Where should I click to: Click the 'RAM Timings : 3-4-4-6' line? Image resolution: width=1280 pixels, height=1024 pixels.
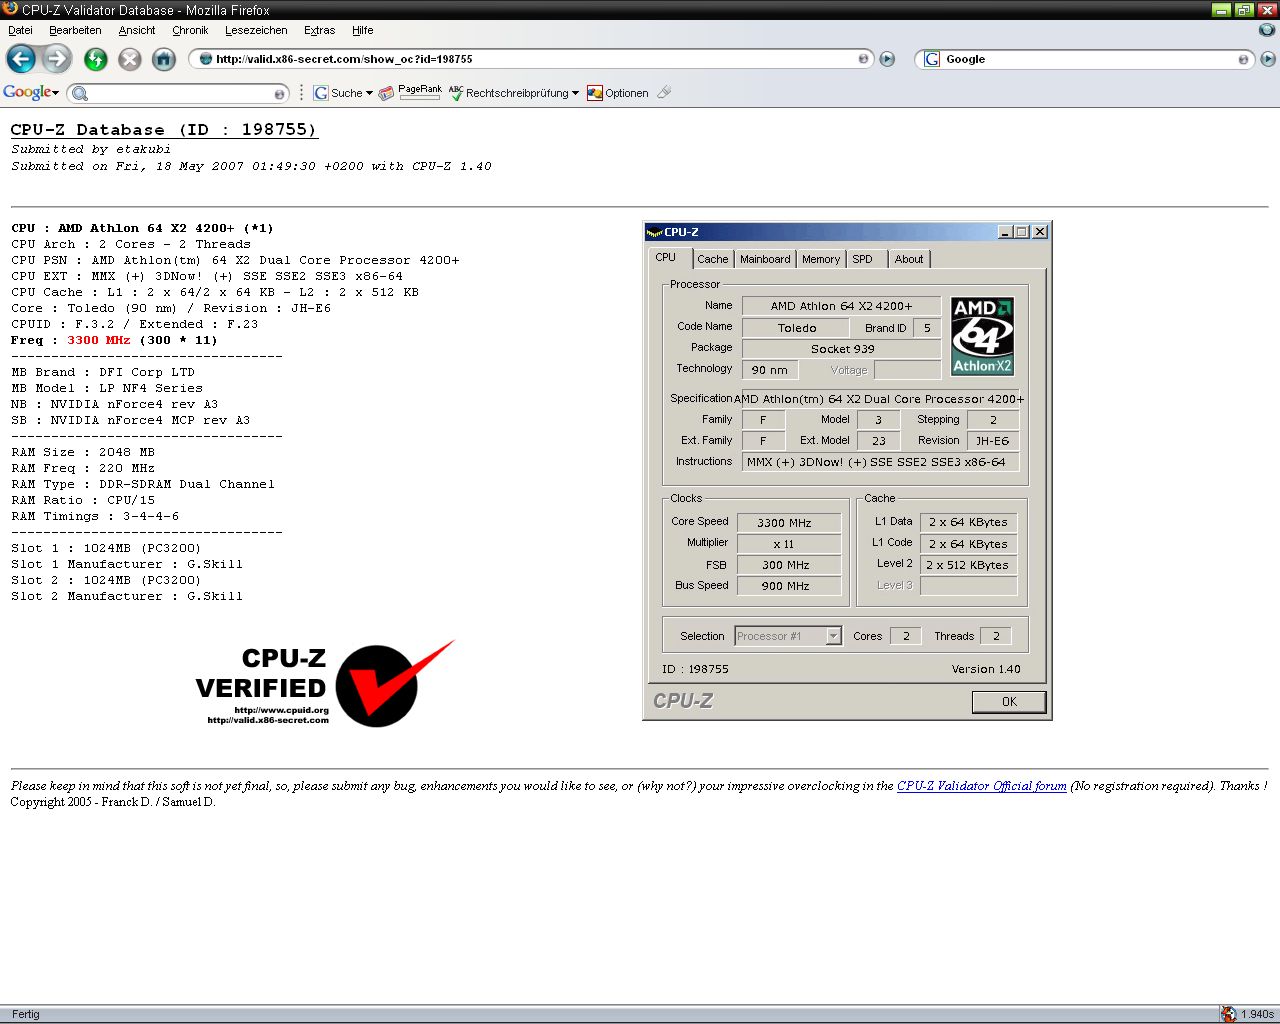95,516
